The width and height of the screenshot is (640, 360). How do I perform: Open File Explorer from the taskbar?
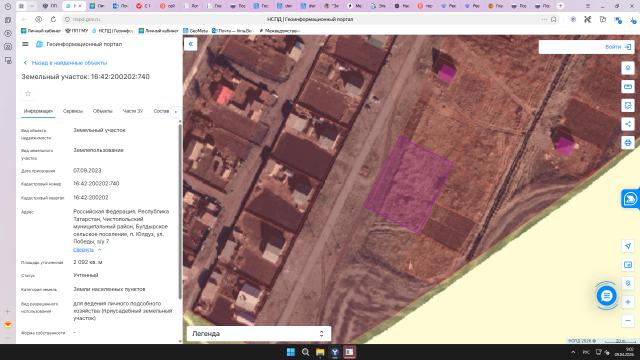pos(320,352)
